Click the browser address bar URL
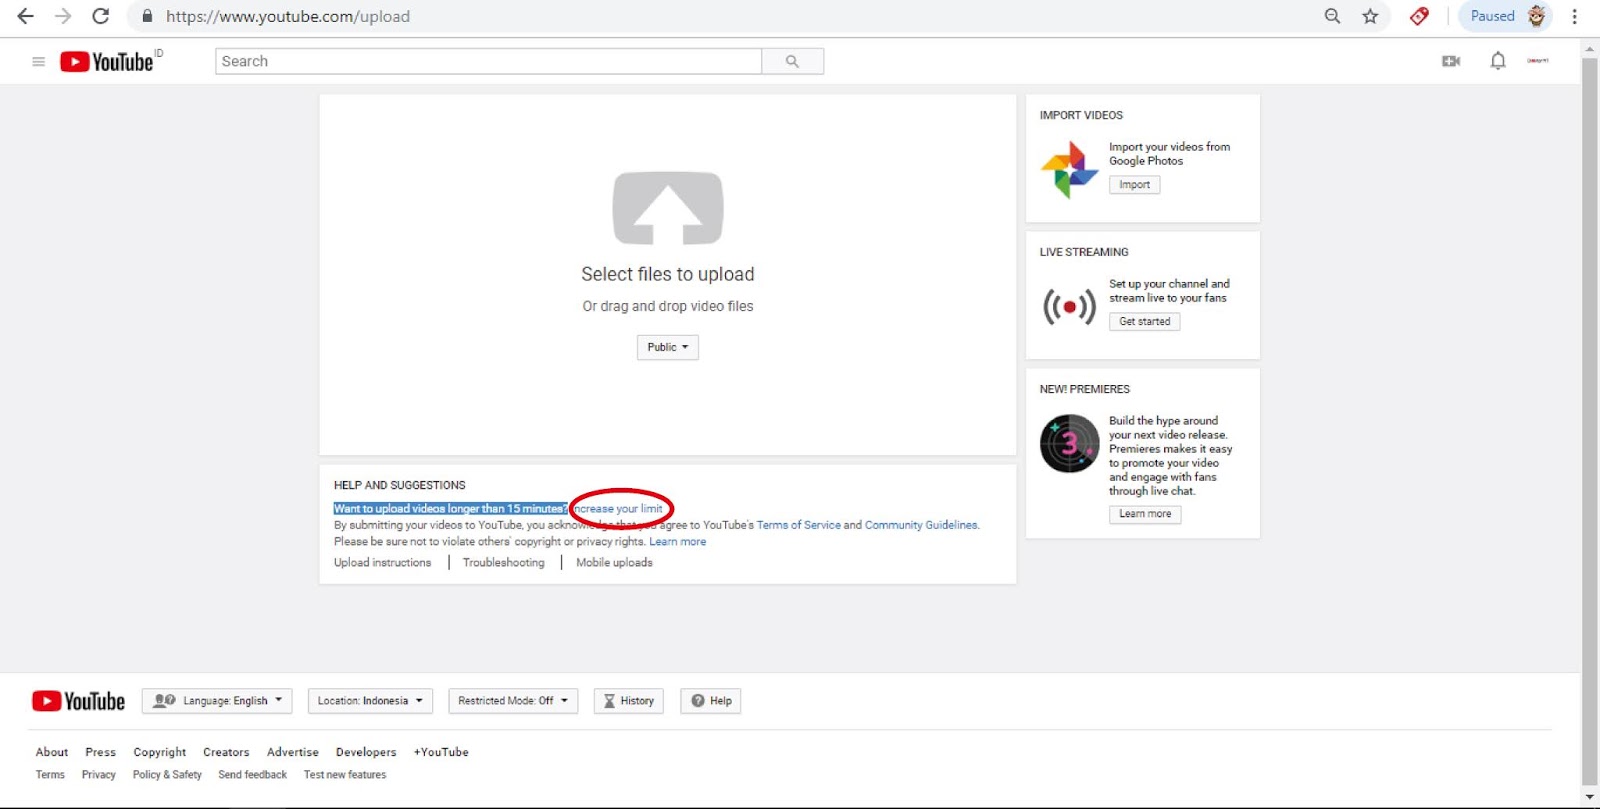 (288, 17)
